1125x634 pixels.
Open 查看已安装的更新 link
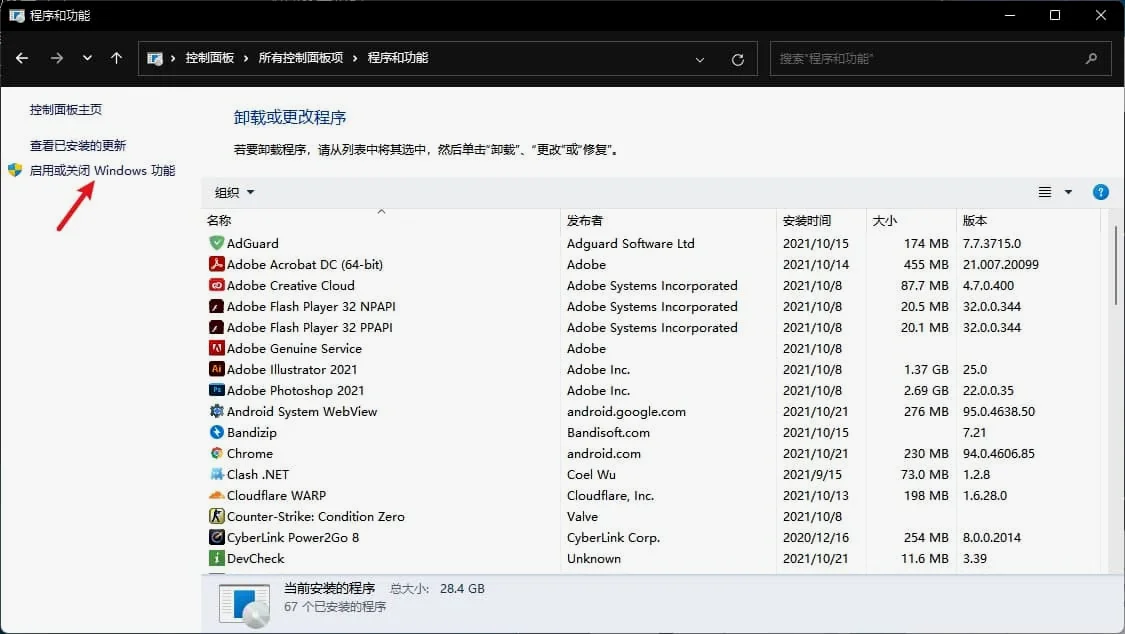pos(77,146)
